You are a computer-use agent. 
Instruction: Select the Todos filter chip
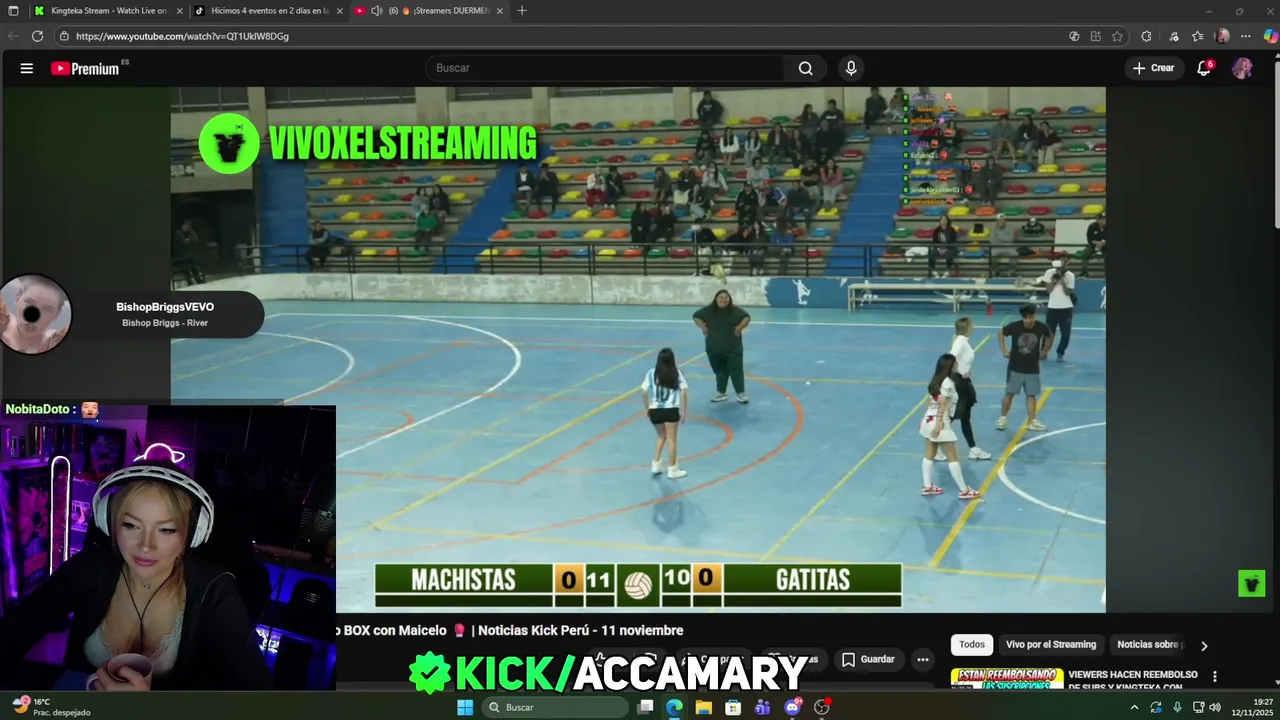point(972,645)
